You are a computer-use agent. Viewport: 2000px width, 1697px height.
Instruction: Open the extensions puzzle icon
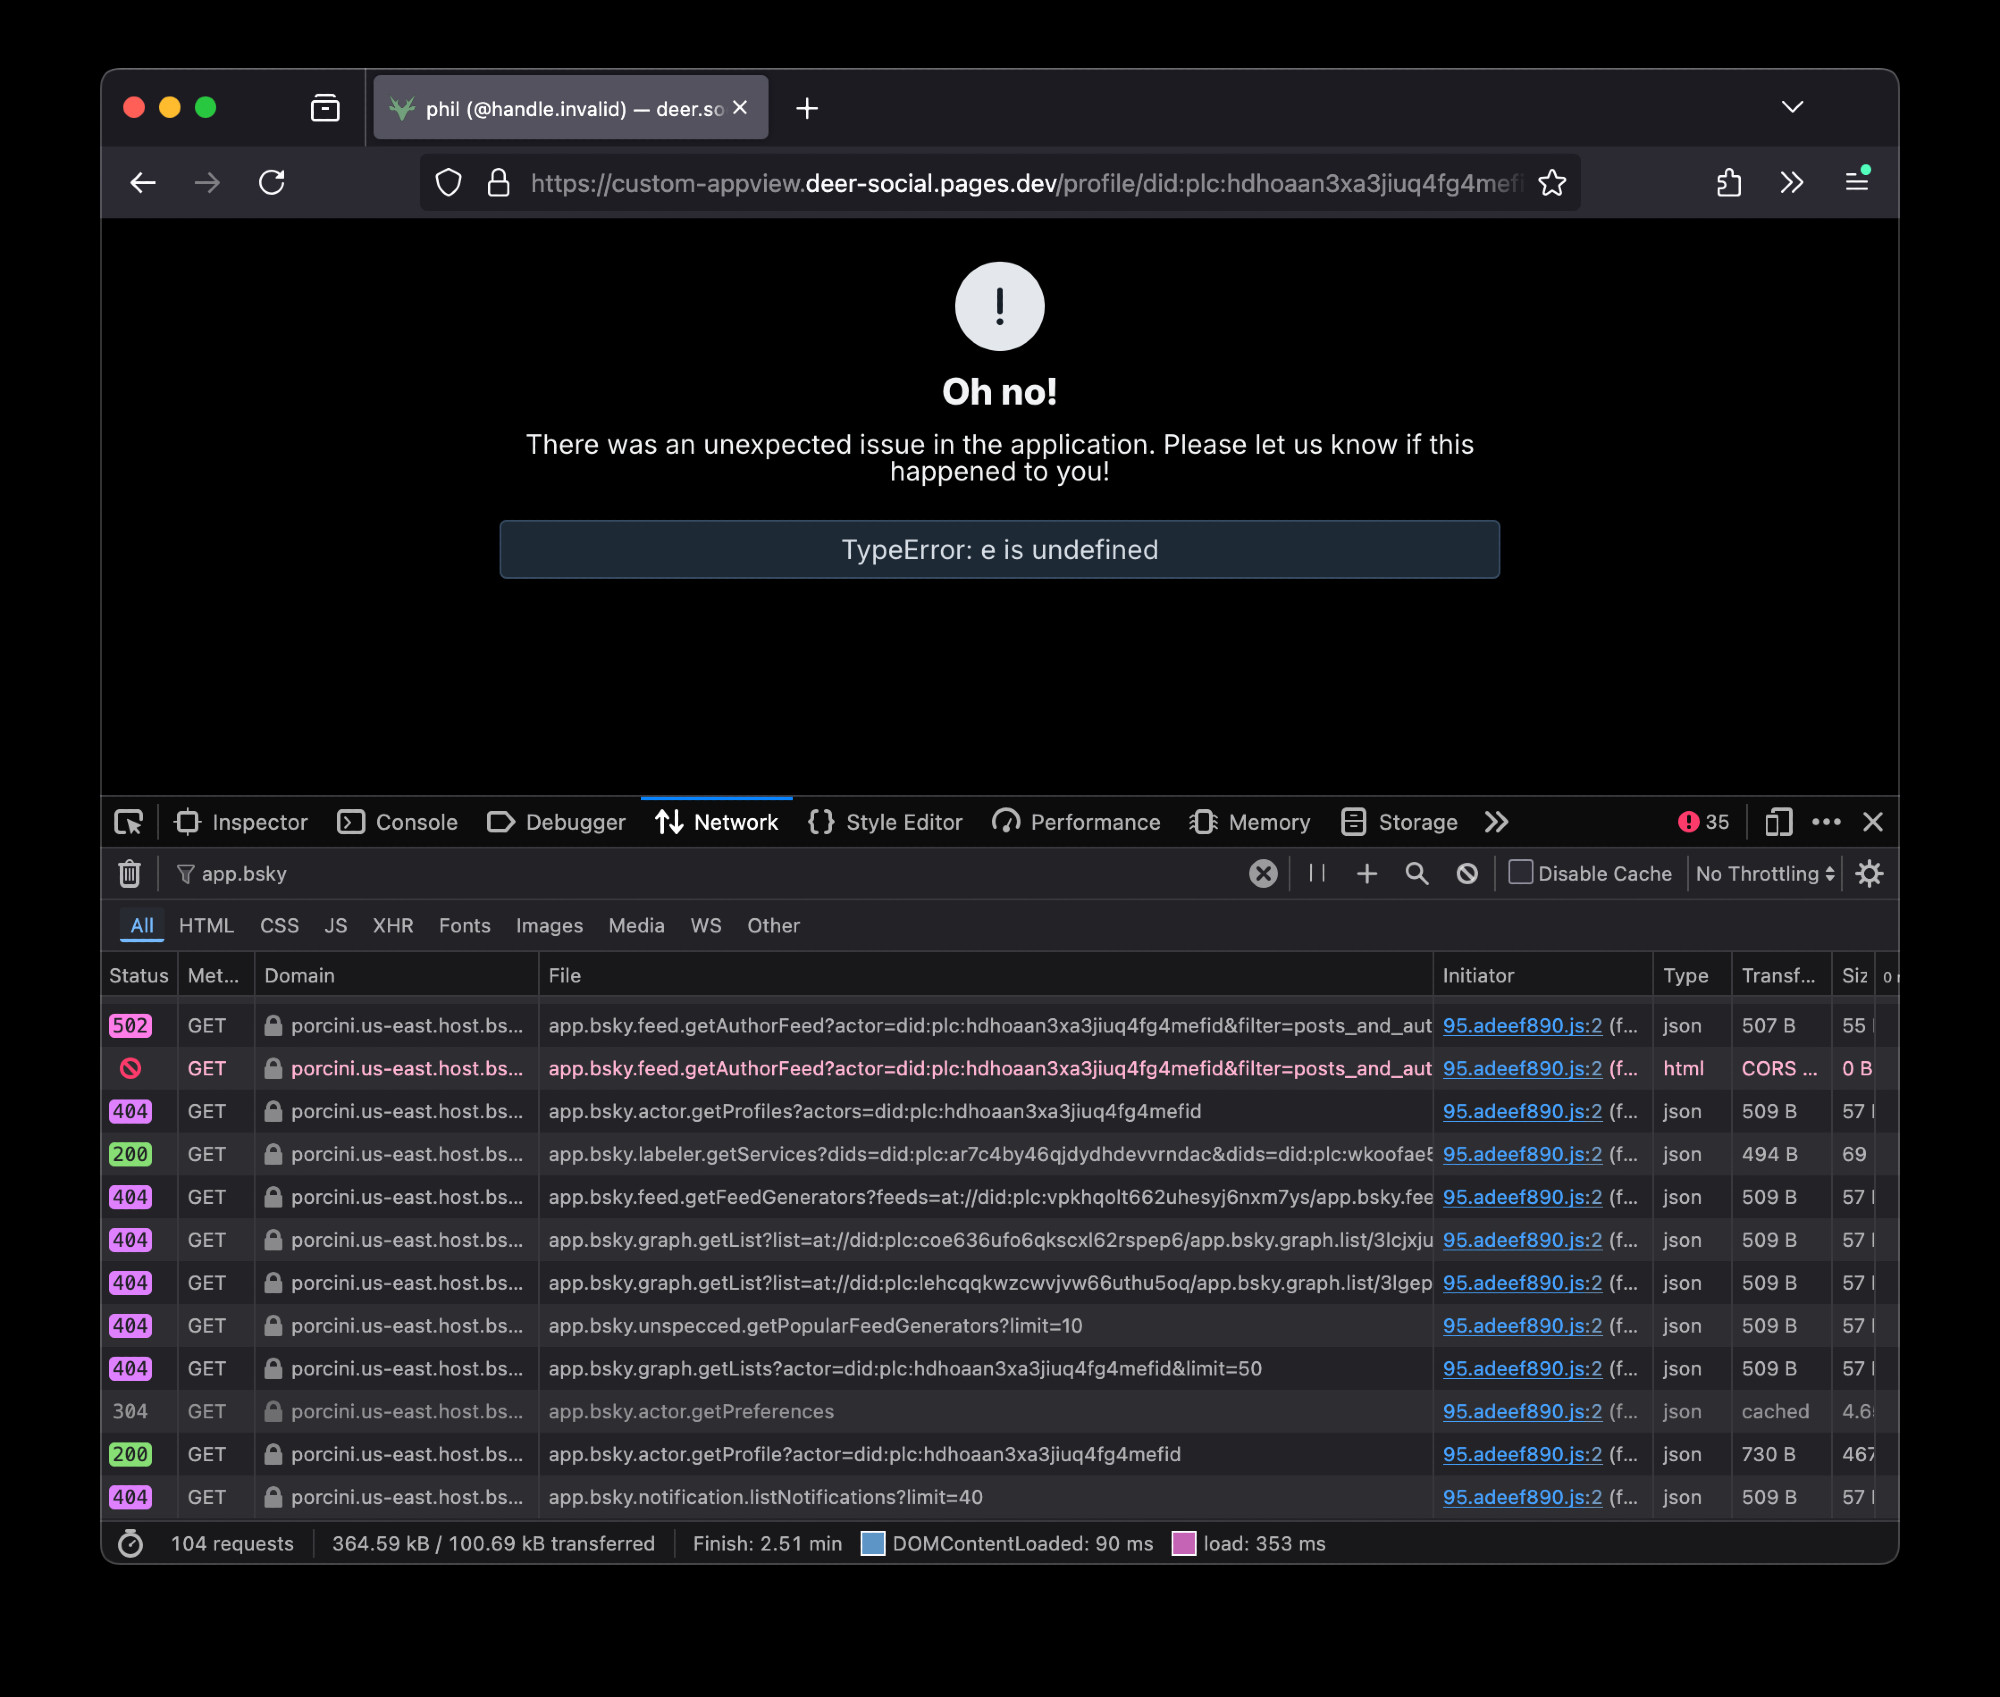1729,183
